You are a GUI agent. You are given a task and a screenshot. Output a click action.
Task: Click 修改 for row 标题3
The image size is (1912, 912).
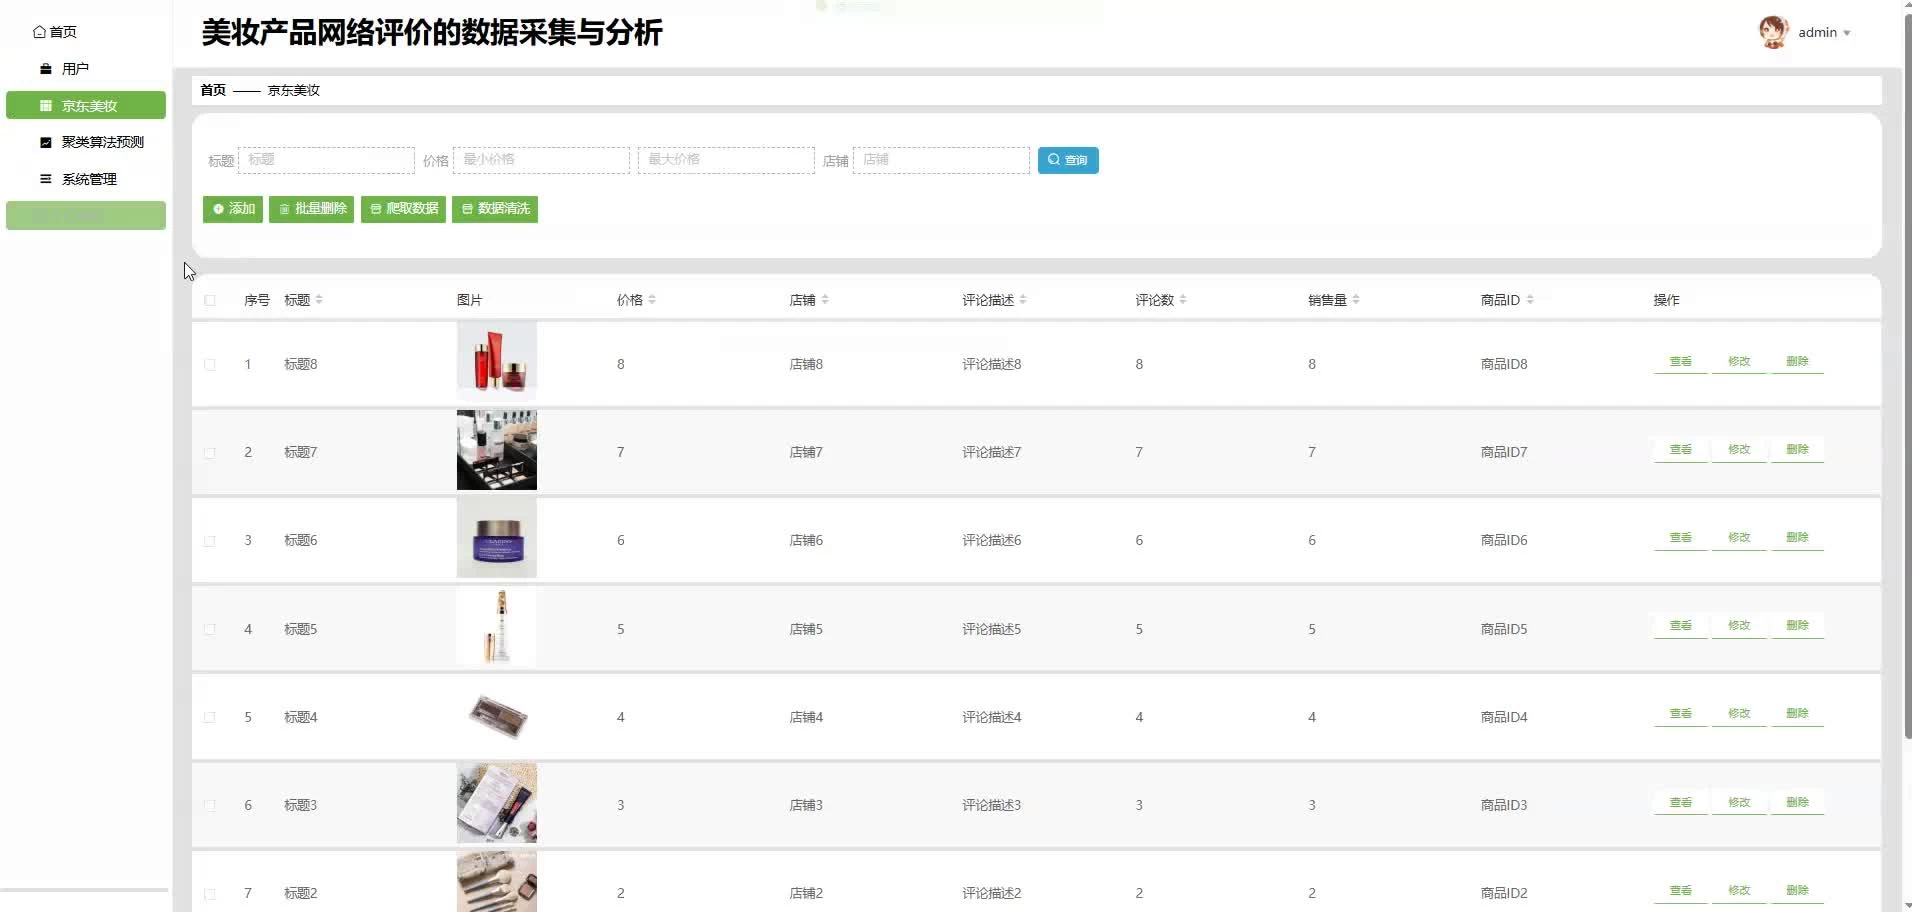click(1739, 803)
